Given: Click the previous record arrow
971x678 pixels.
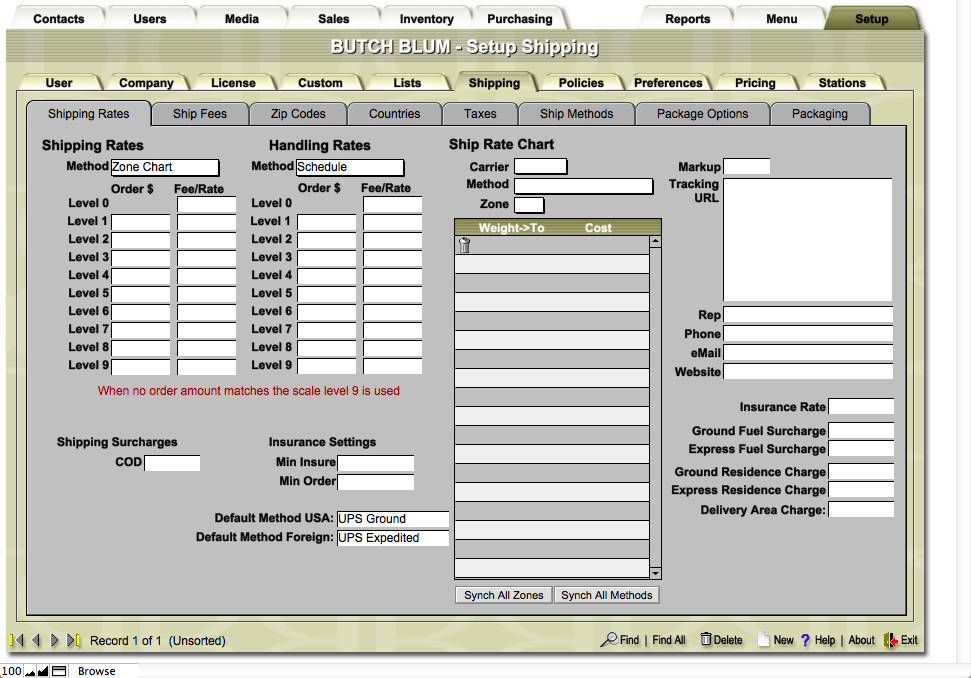Looking at the screenshot, I should 36,640.
